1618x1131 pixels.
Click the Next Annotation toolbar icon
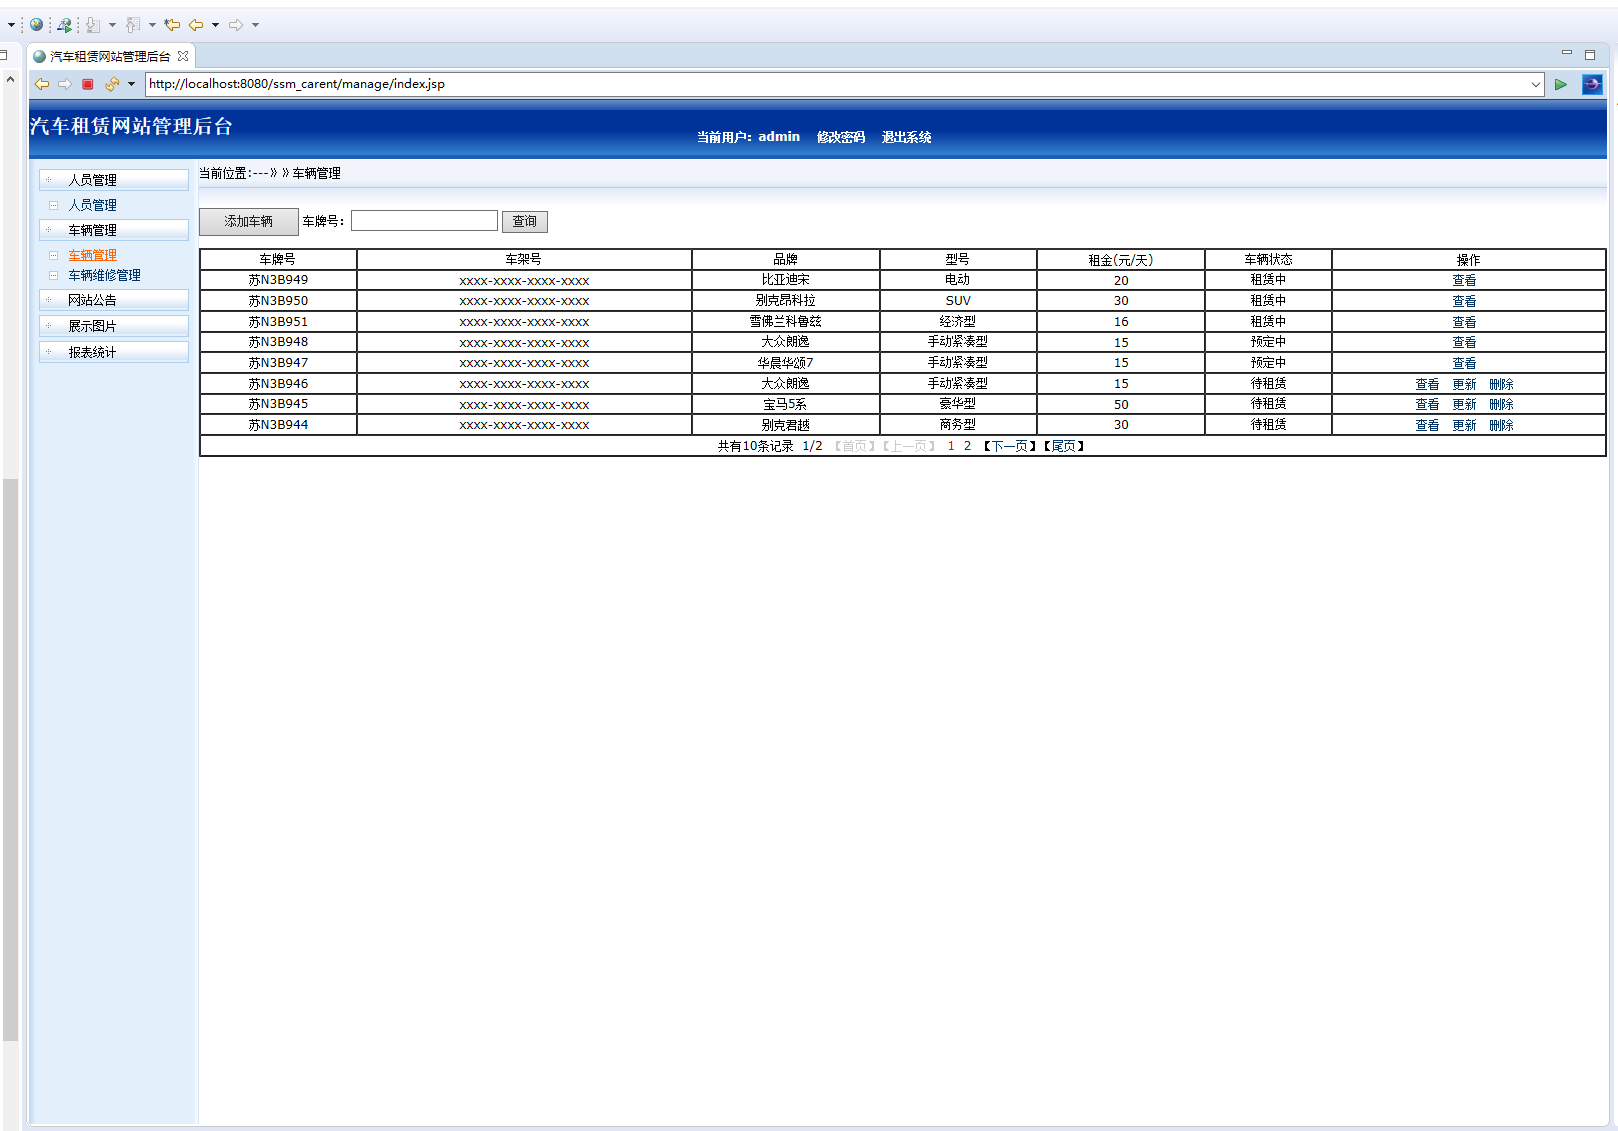(93, 25)
